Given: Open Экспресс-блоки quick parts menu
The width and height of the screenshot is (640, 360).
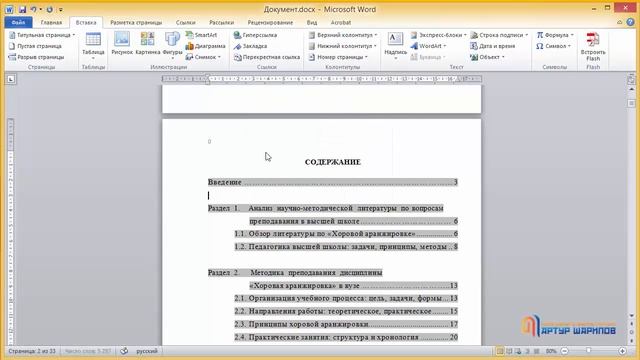Looking at the screenshot, I should pos(438,35).
